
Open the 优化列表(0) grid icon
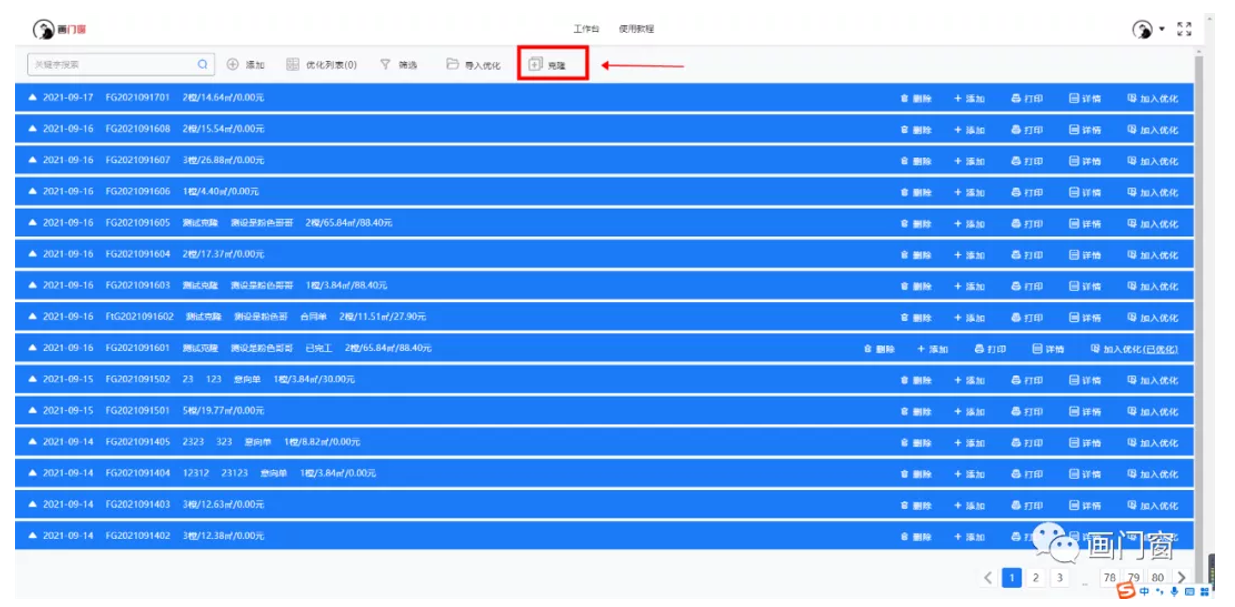[292, 64]
